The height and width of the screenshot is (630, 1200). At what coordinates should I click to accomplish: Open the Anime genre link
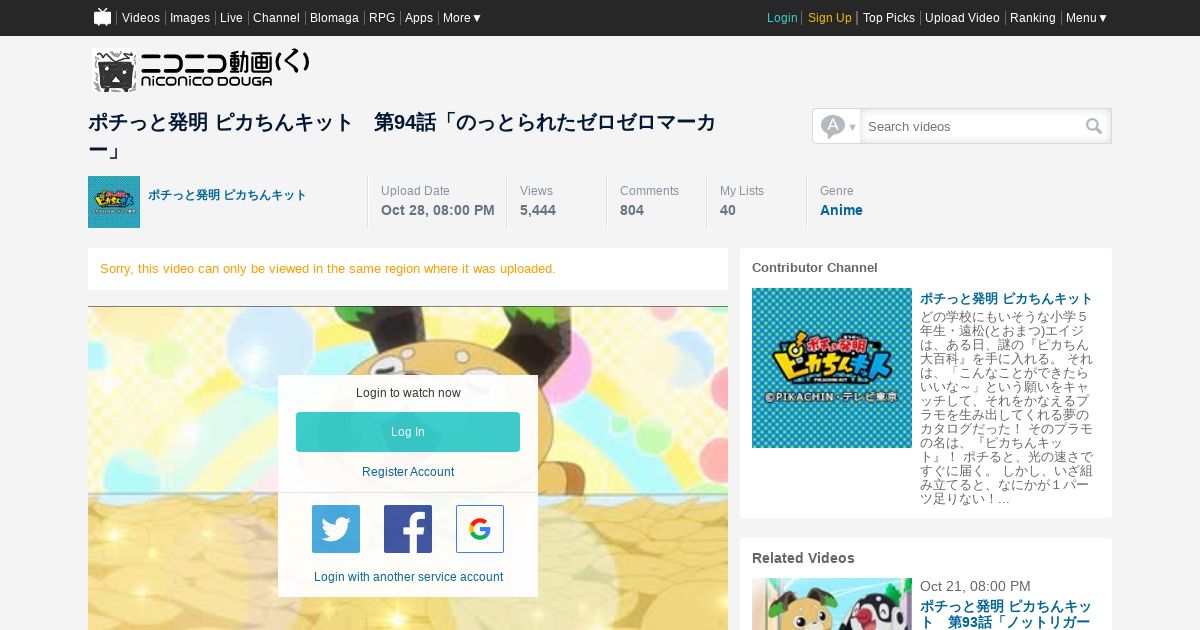tap(841, 210)
